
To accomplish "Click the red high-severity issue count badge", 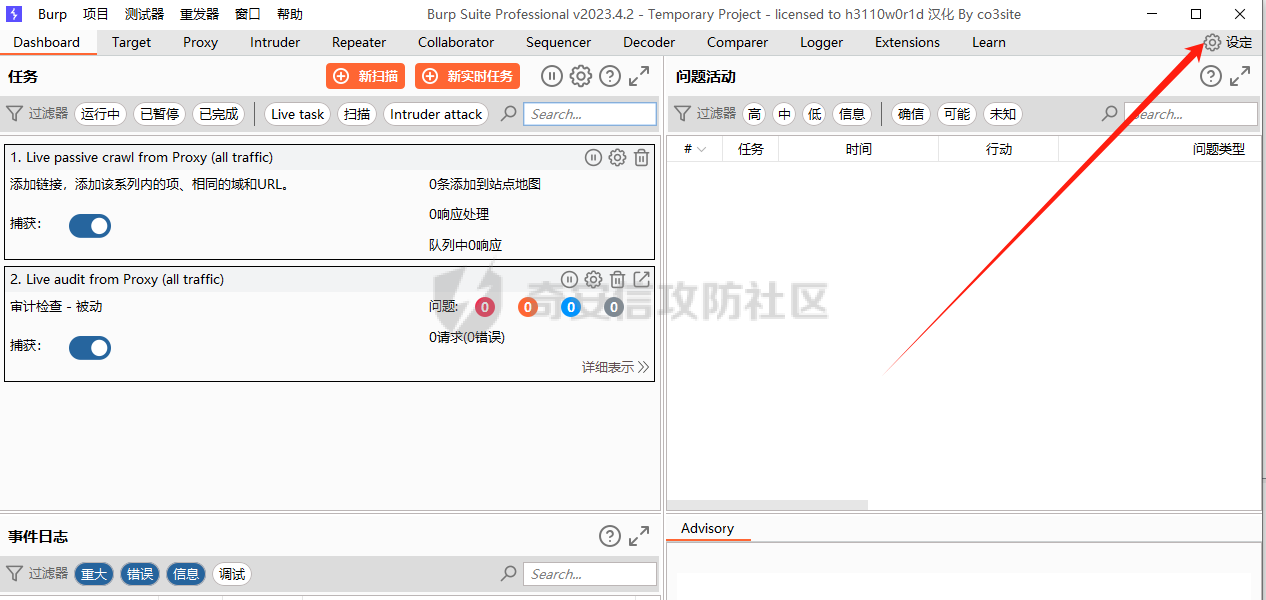I will click(485, 307).
